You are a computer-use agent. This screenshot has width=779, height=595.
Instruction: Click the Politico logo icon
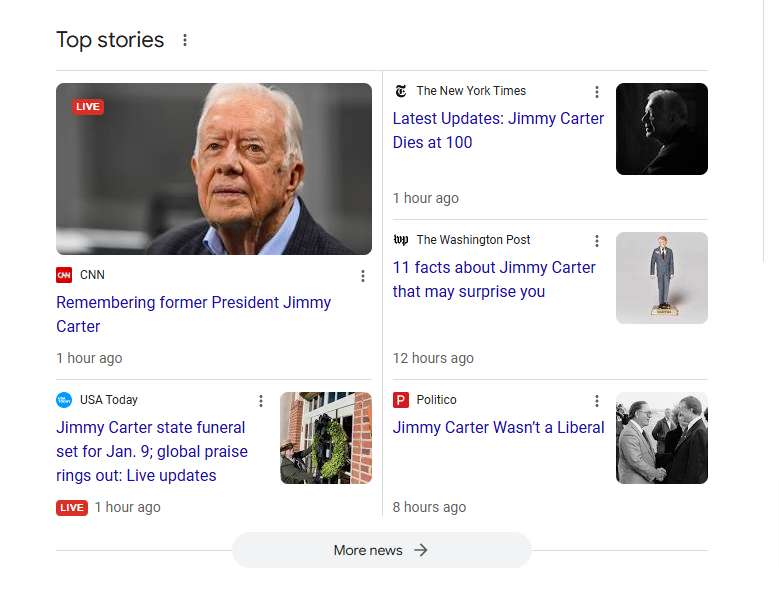coord(401,400)
